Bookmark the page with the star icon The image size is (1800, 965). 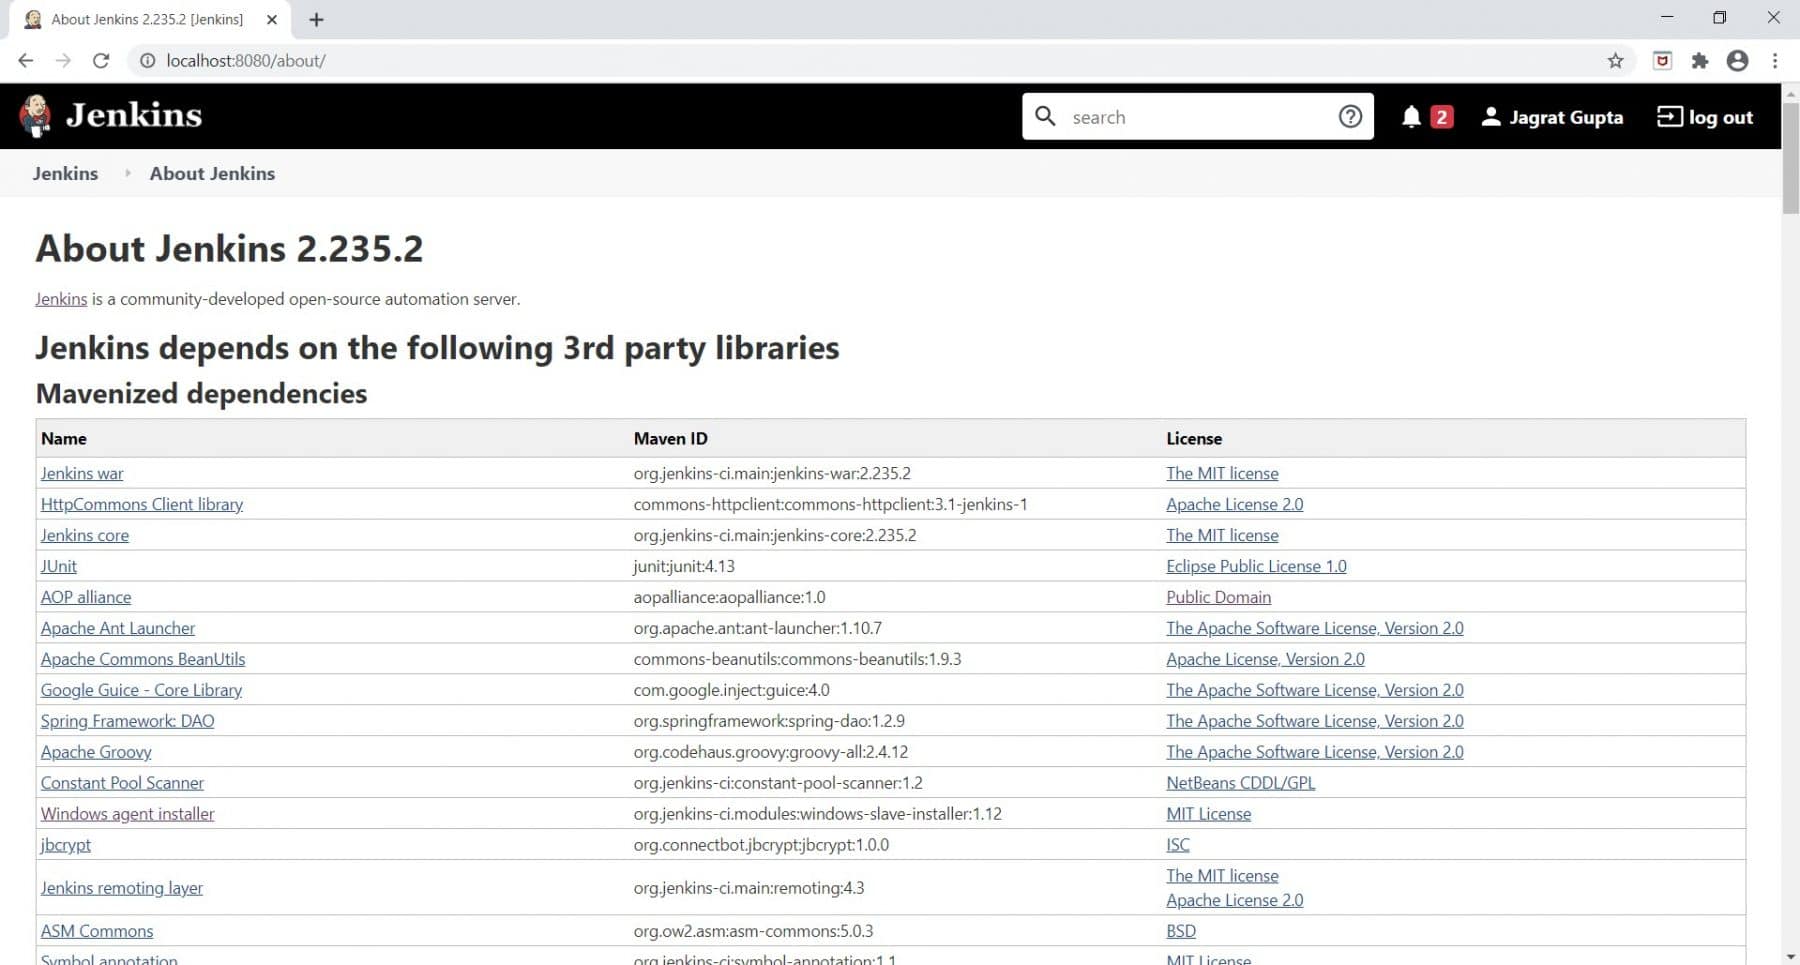point(1614,60)
